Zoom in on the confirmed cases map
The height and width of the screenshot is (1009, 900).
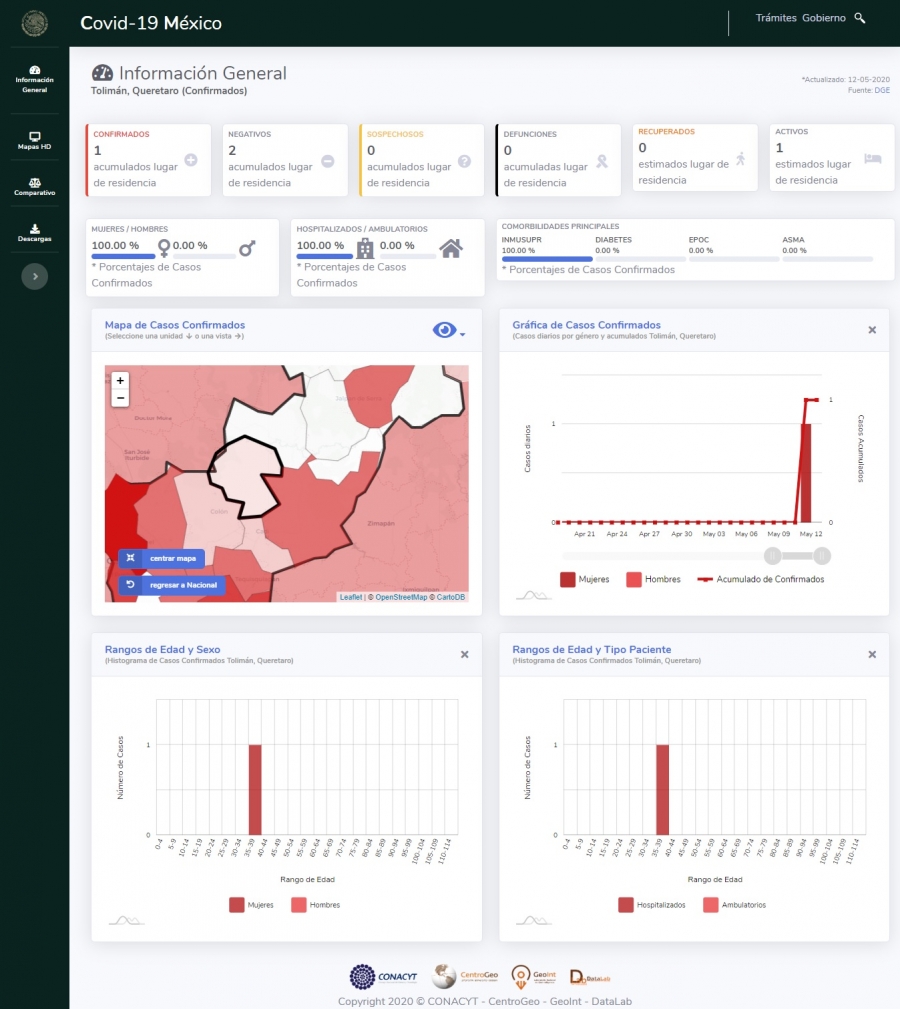pyautogui.click(x=121, y=380)
